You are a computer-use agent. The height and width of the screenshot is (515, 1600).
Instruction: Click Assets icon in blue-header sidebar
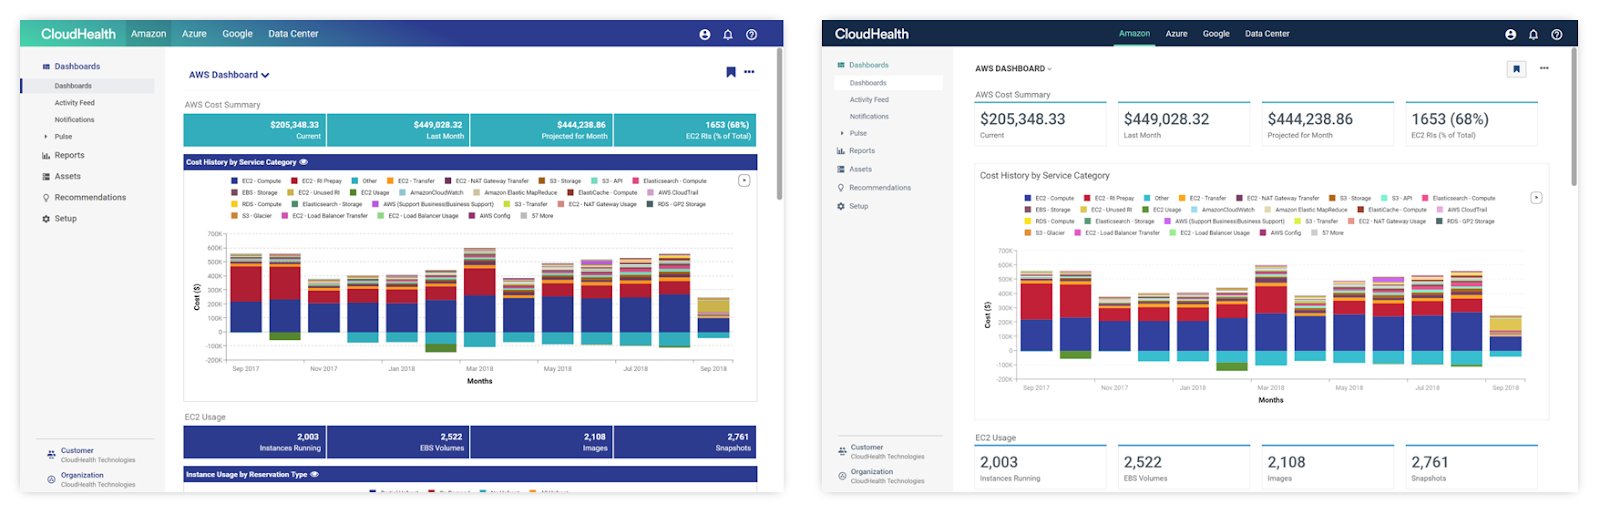coord(46,177)
